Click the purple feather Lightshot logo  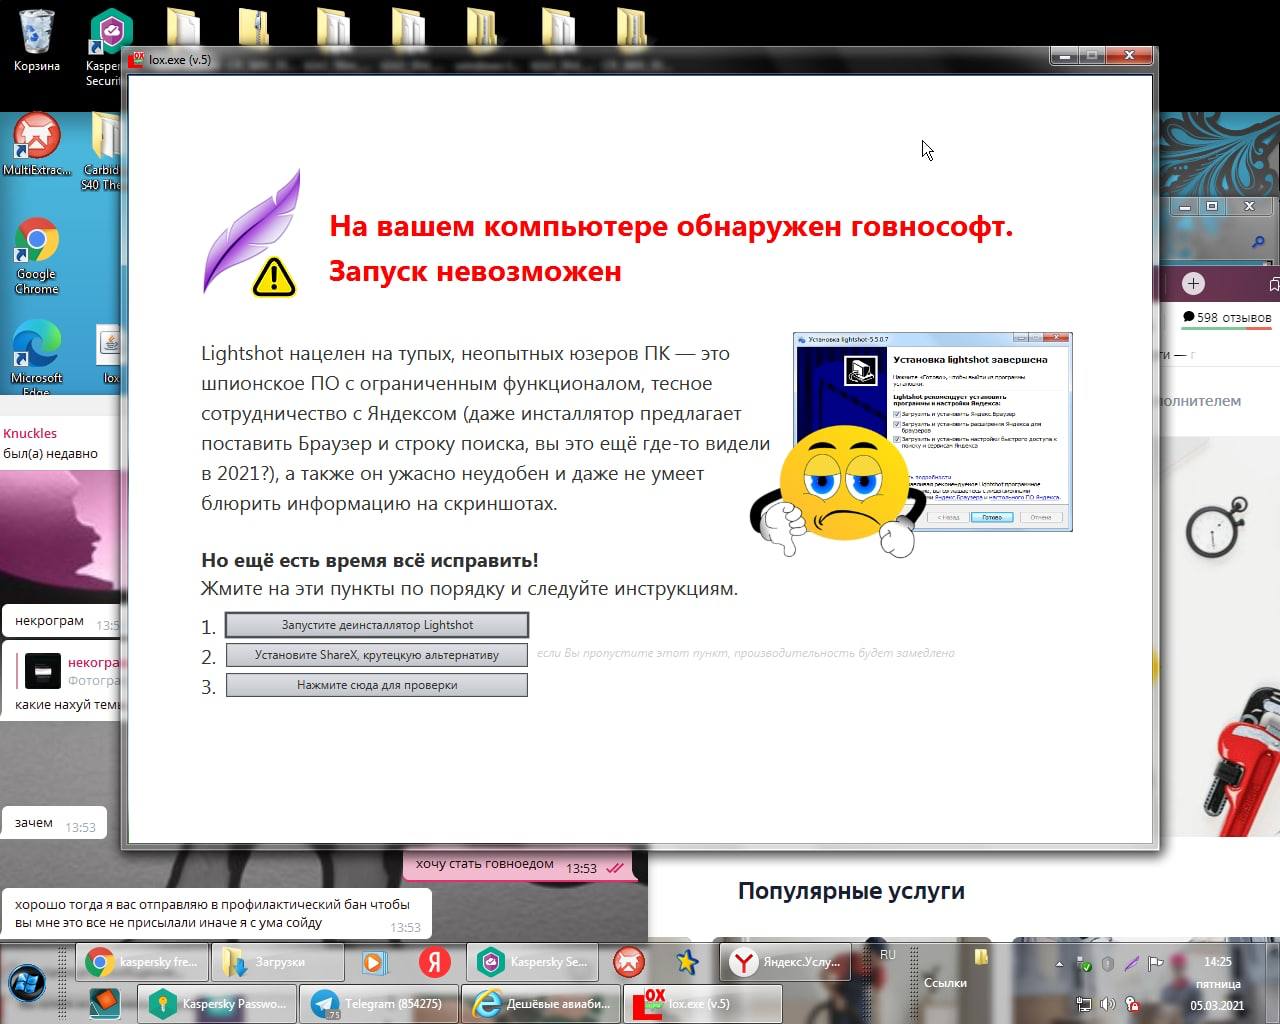(x=251, y=233)
